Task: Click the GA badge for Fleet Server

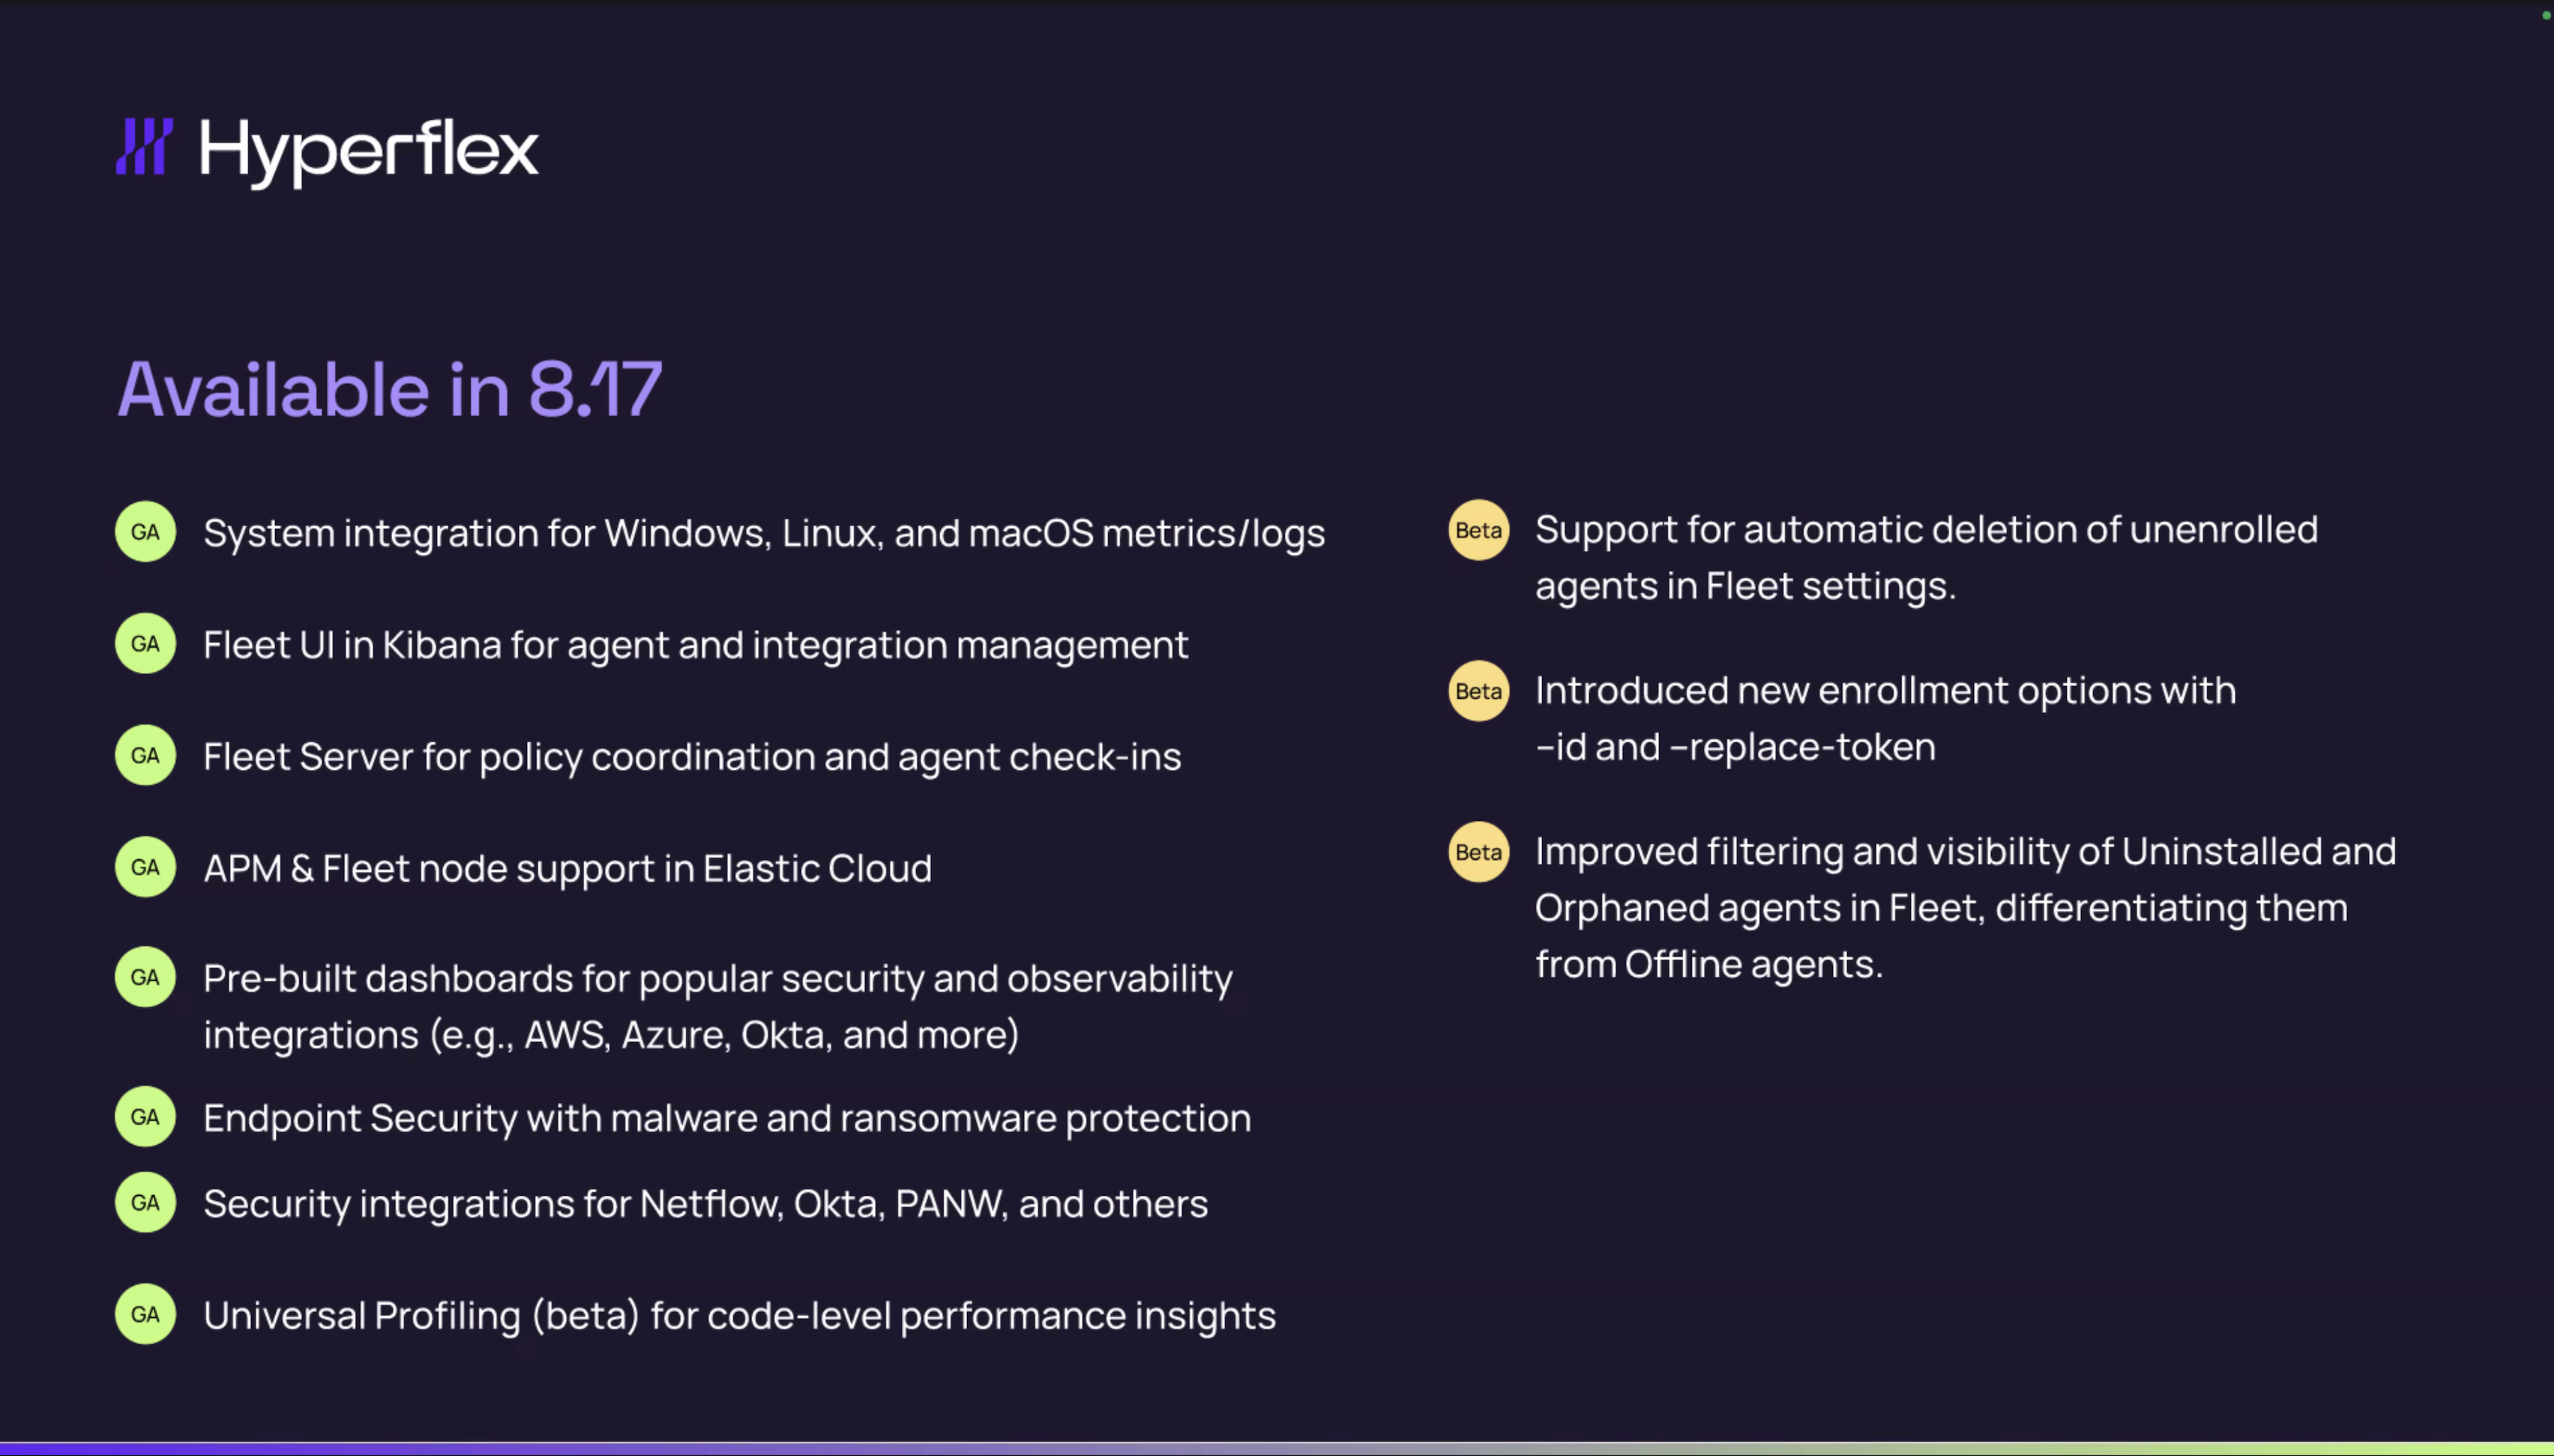Action: point(145,756)
